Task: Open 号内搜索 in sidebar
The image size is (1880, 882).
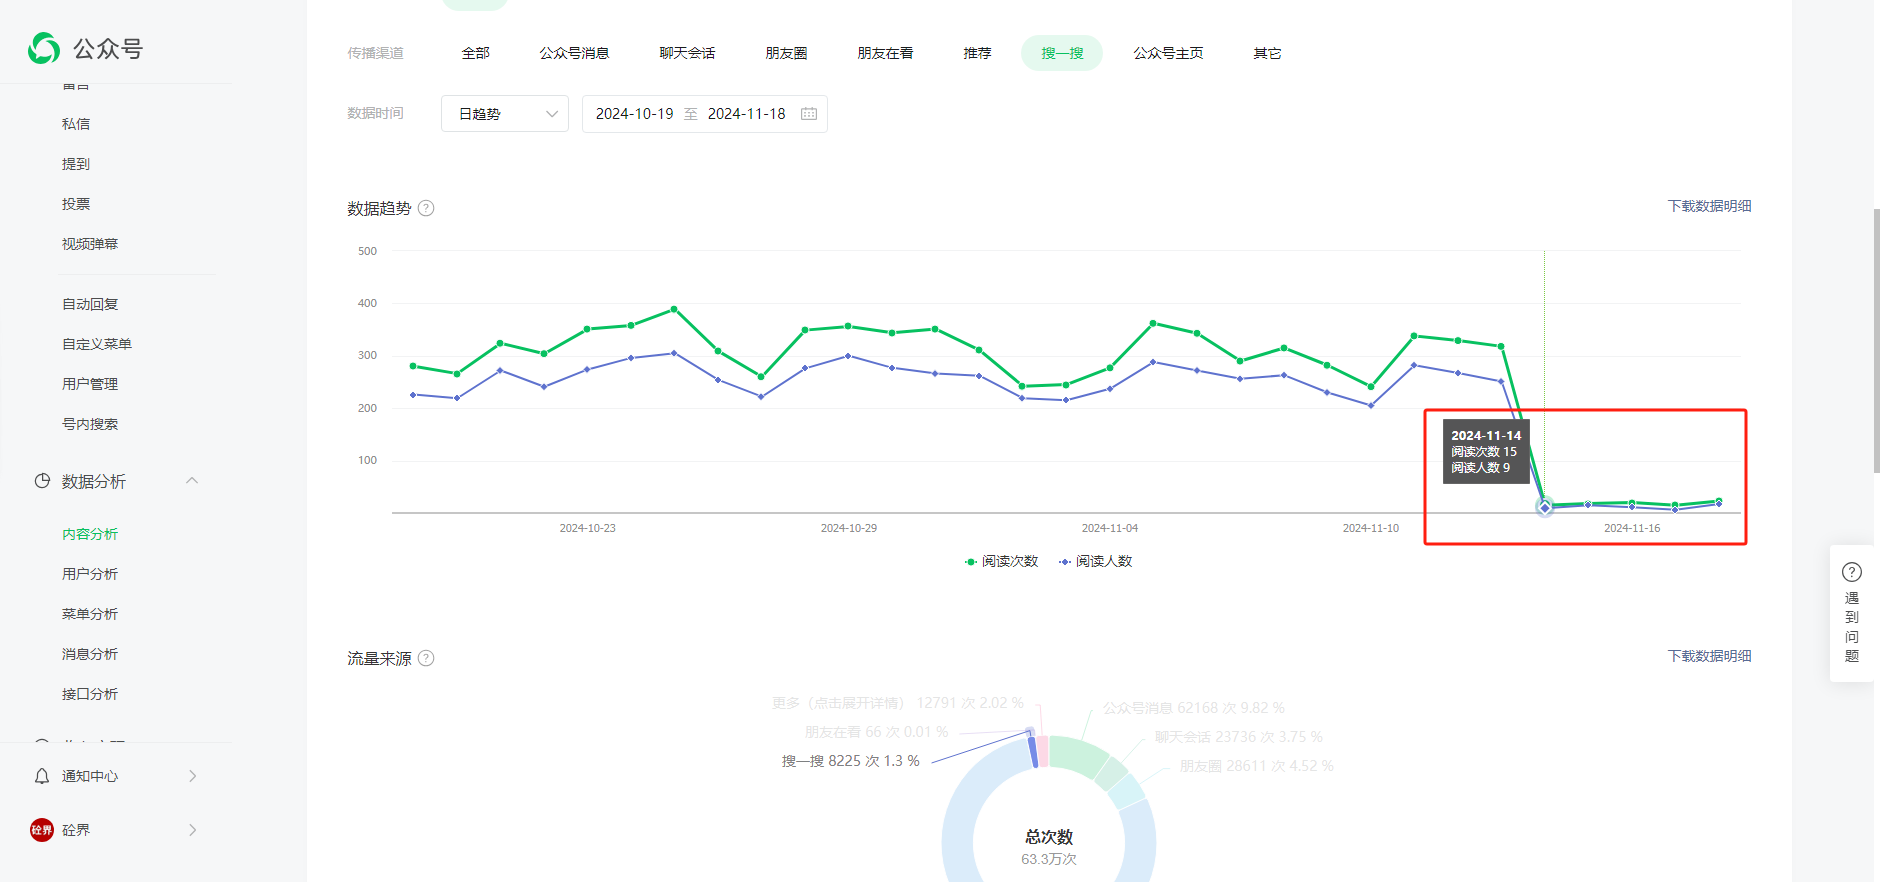Action: [90, 424]
